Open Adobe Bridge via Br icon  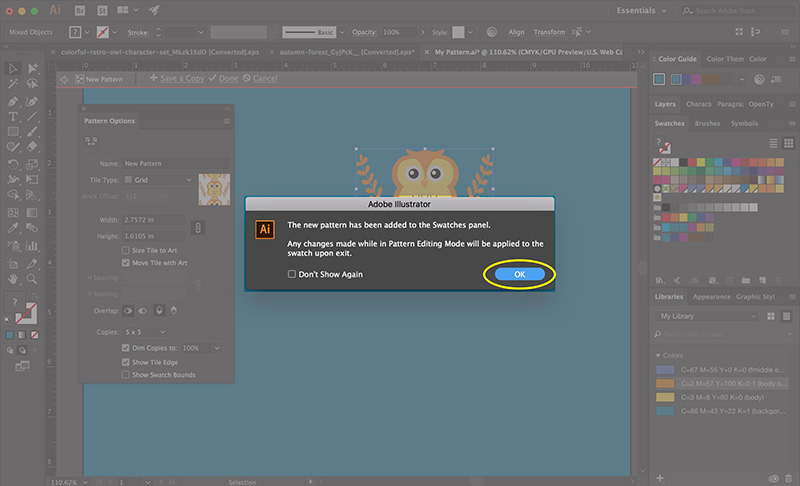pyautogui.click(x=80, y=10)
